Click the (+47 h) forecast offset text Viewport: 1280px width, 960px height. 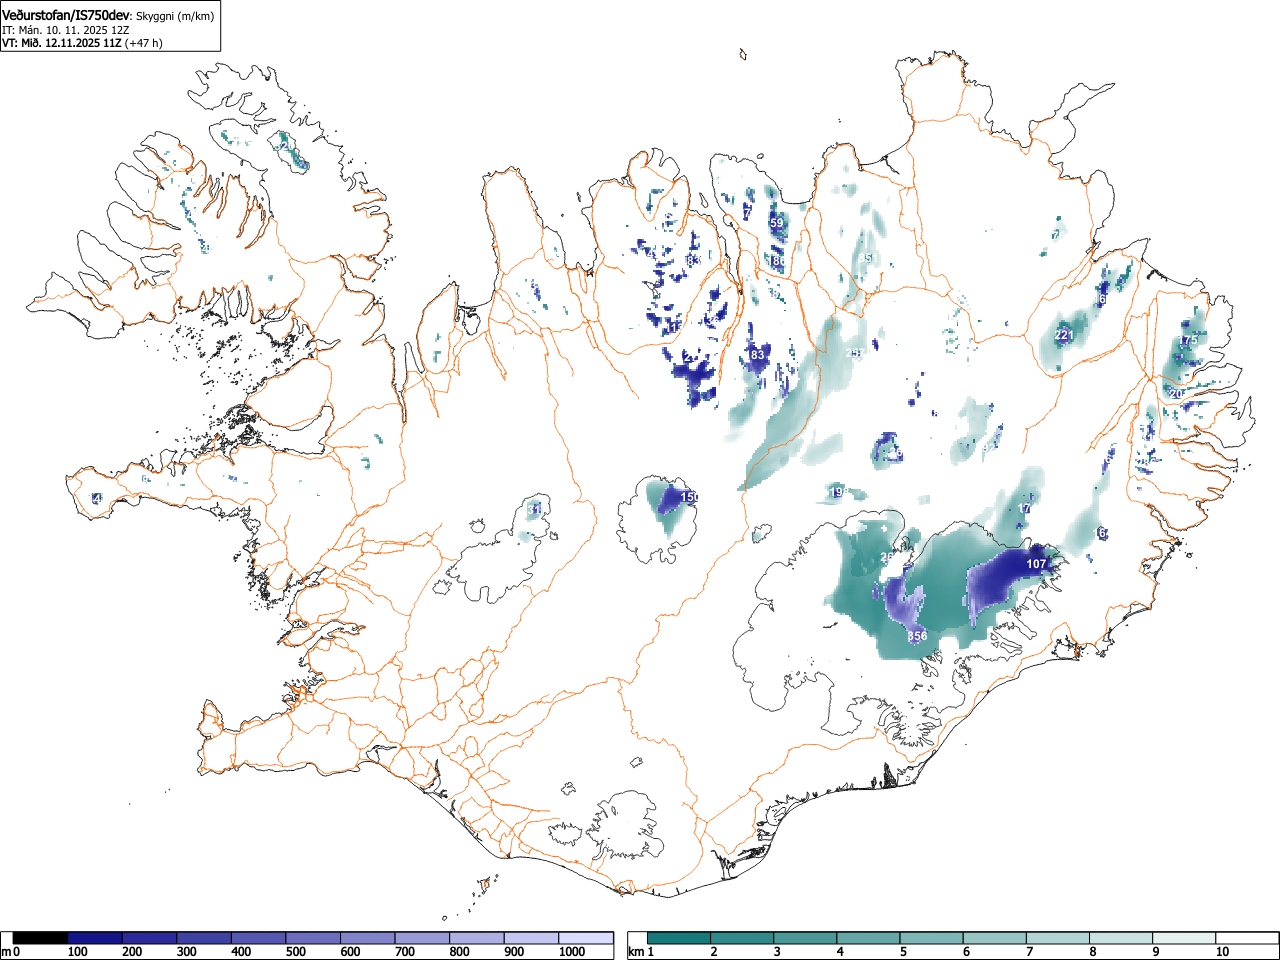(144, 43)
